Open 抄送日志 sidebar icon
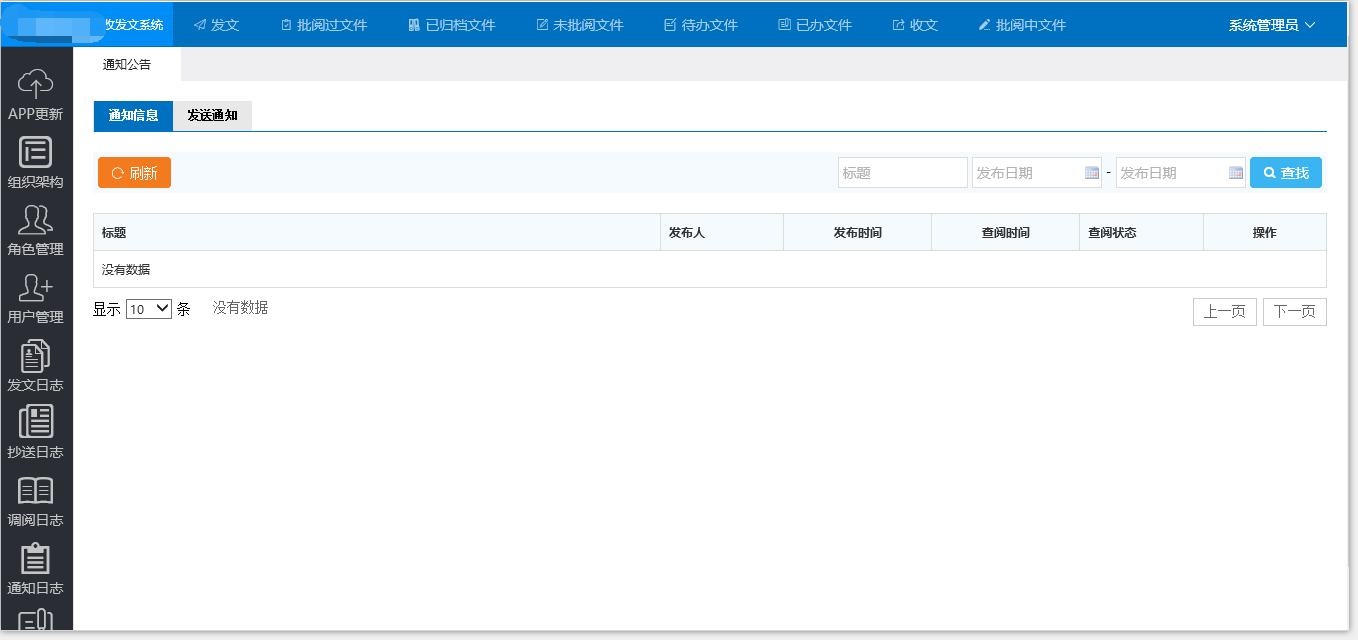The height and width of the screenshot is (640, 1358). click(x=36, y=422)
